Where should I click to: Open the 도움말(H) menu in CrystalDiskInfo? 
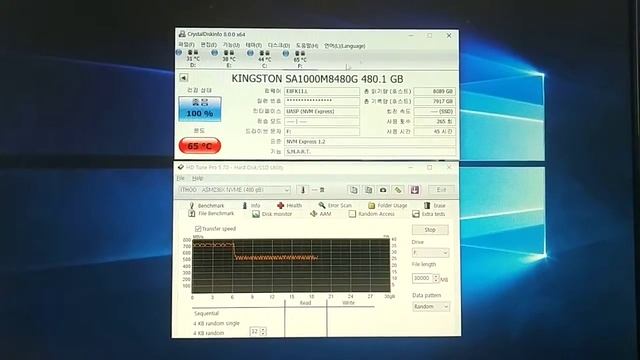point(307,46)
